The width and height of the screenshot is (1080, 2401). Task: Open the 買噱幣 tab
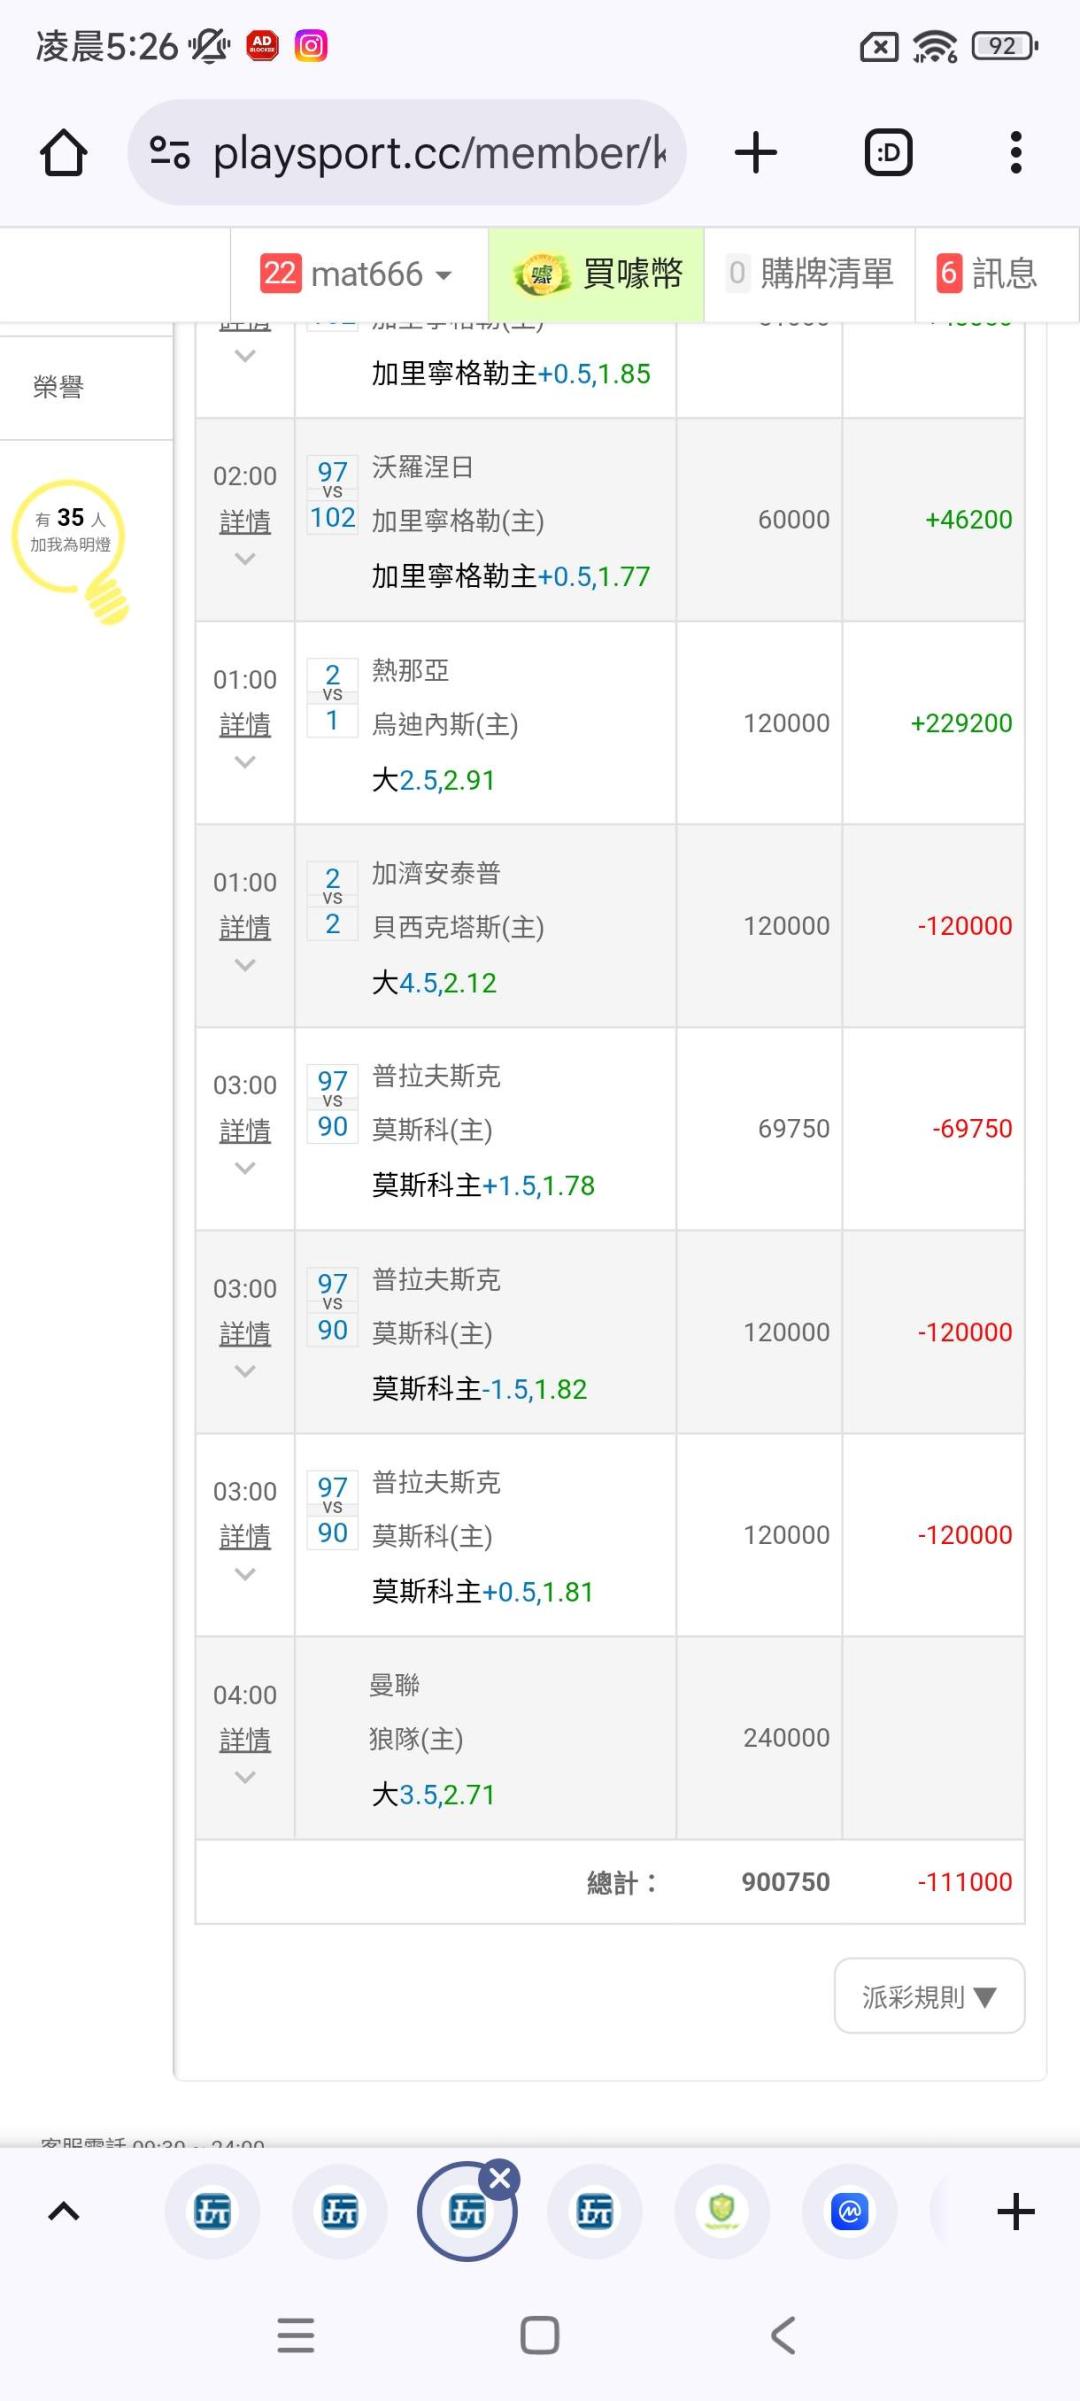(x=597, y=274)
